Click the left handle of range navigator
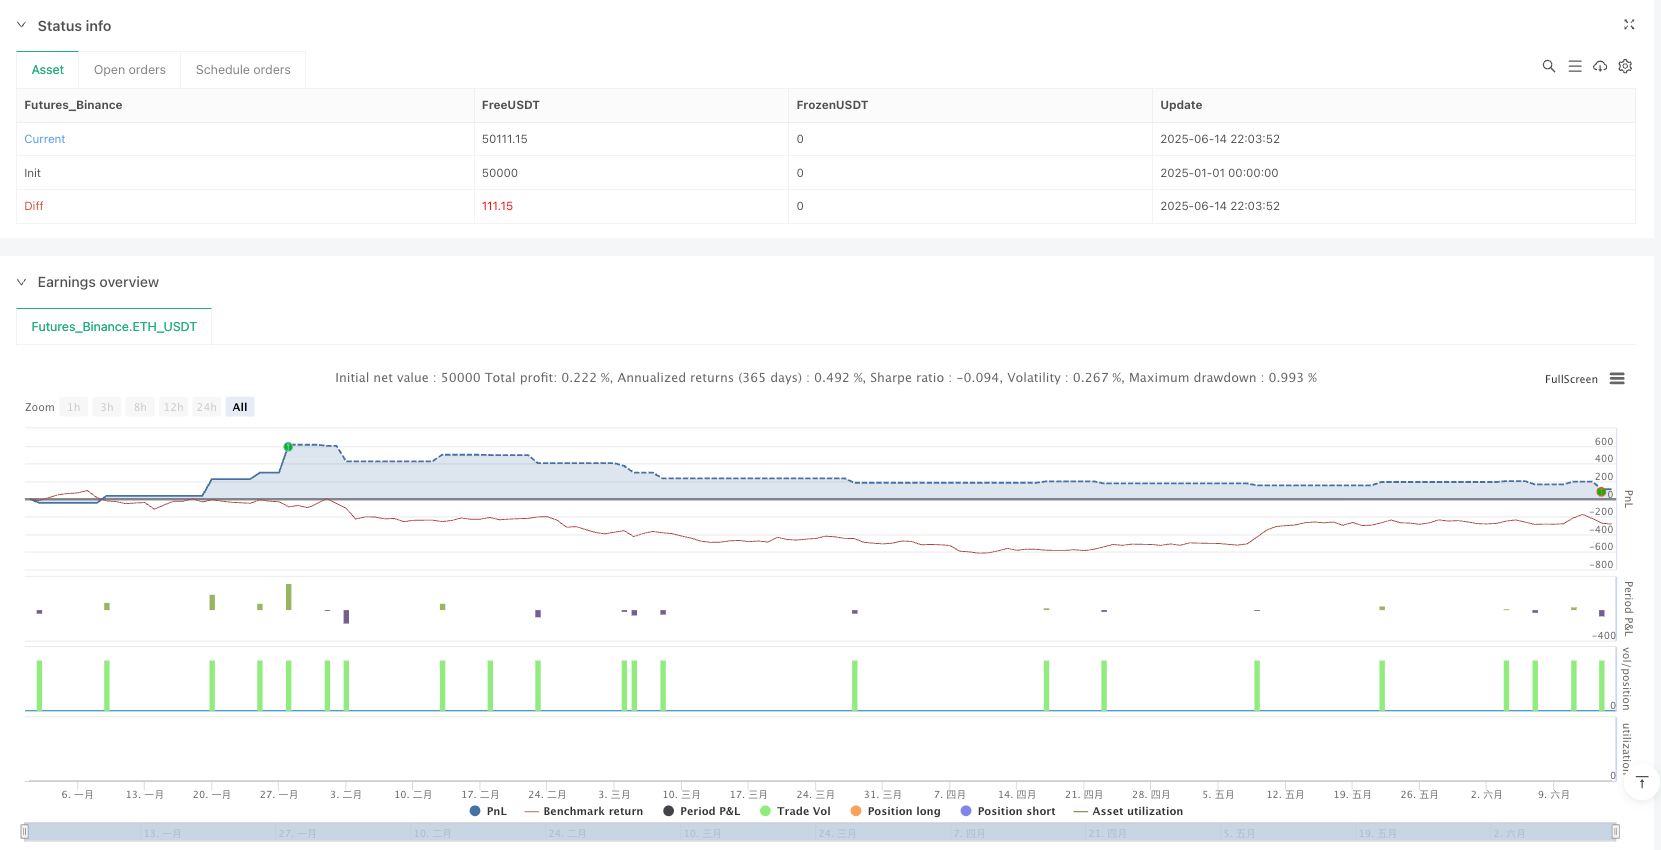1661x850 pixels. (25, 831)
